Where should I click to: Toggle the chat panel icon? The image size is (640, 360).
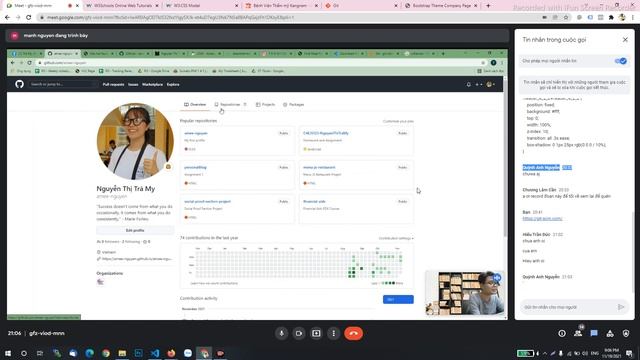tap(594, 333)
